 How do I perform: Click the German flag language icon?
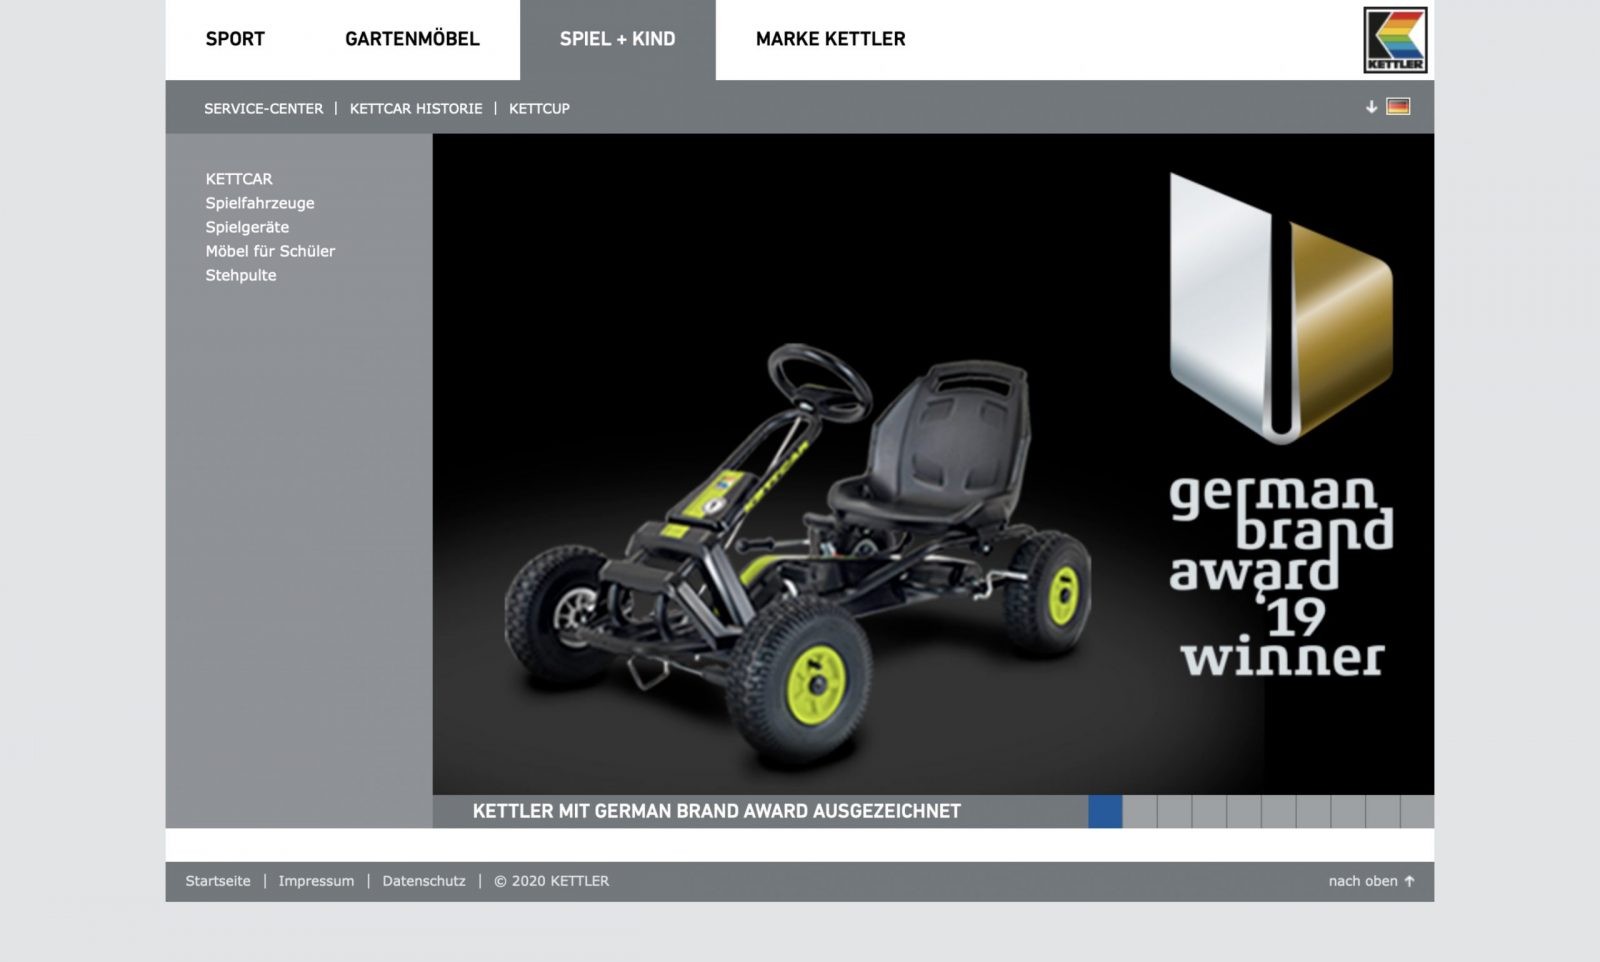[1398, 107]
